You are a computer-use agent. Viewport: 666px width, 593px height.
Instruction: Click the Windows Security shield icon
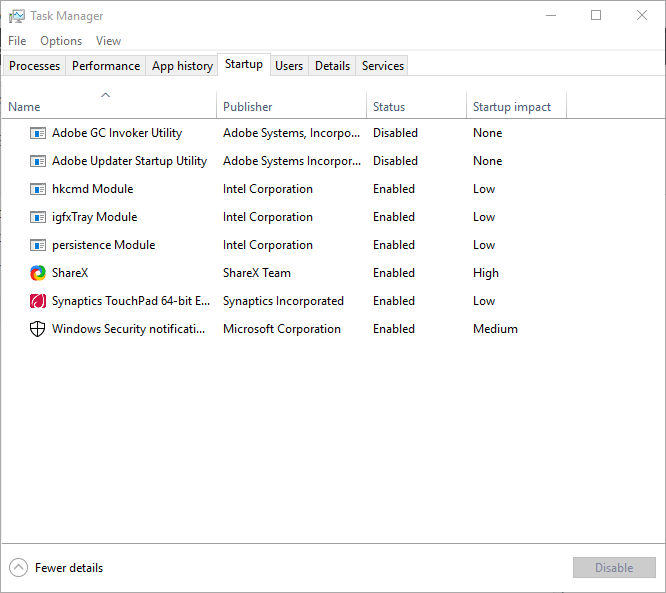(38, 329)
